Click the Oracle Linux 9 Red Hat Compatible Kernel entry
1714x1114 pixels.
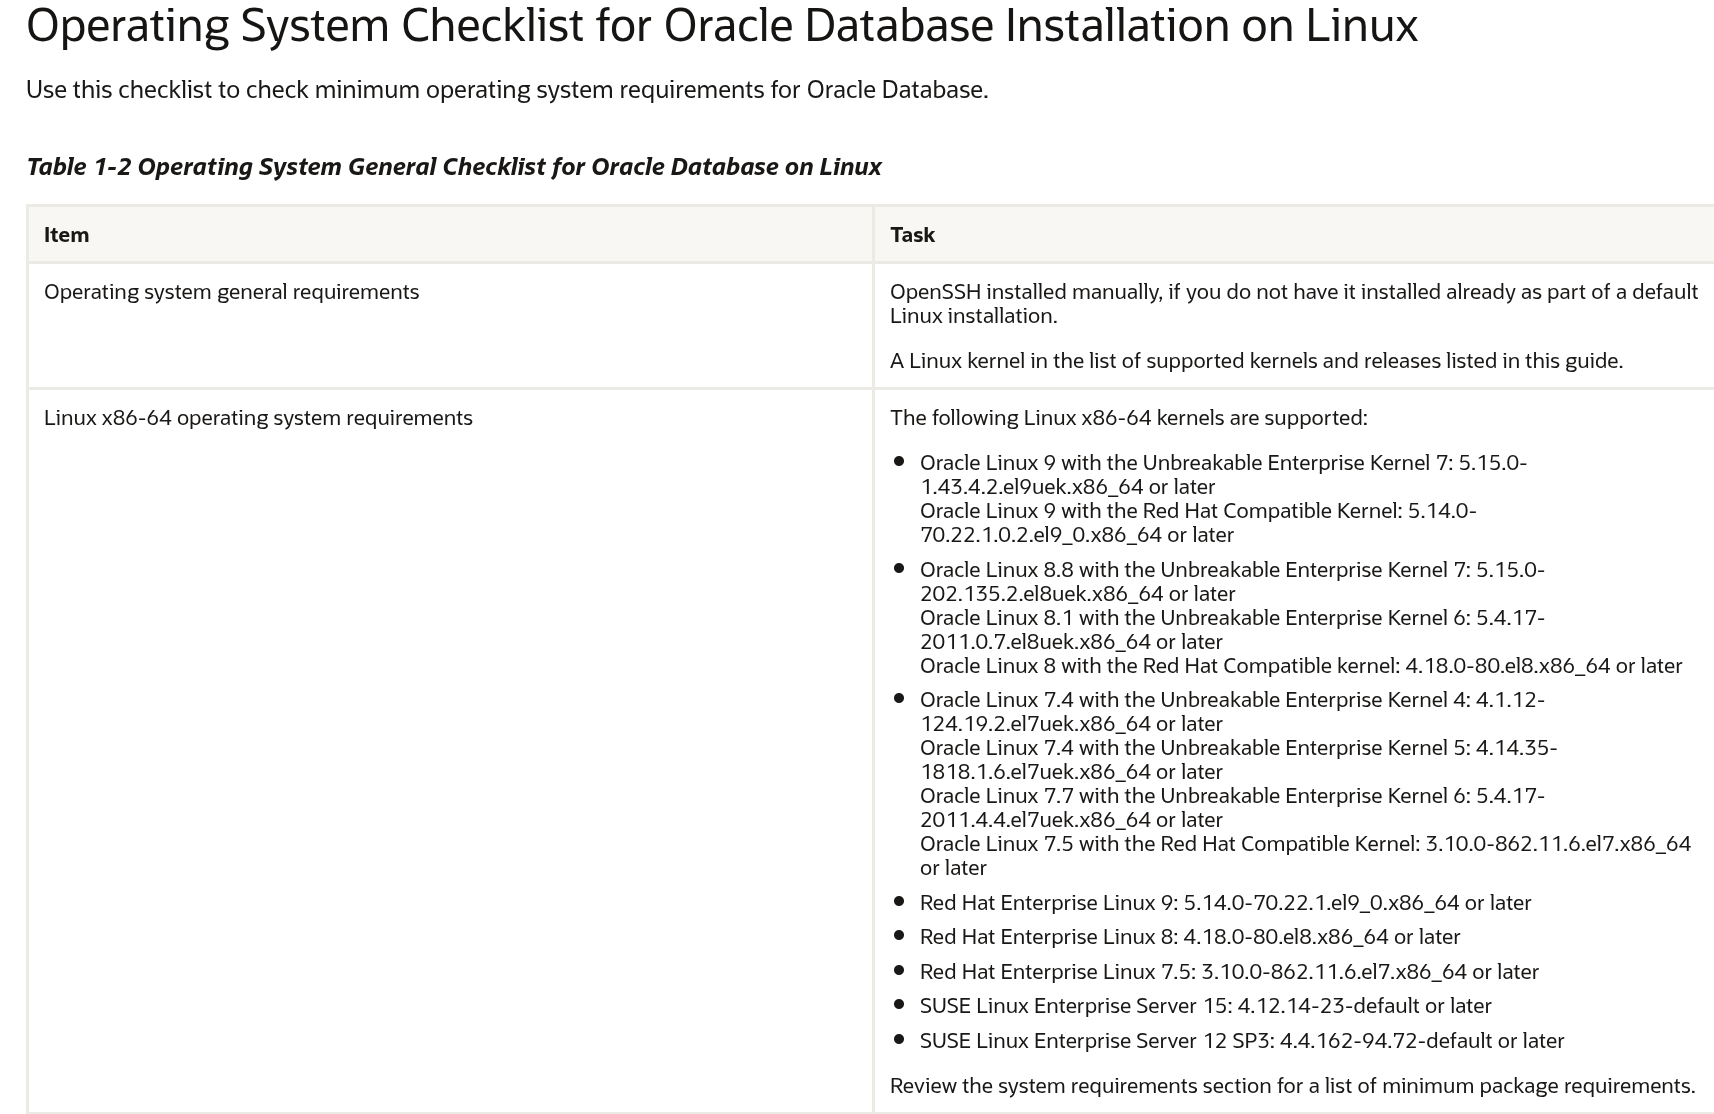click(x=1197, y=523)
